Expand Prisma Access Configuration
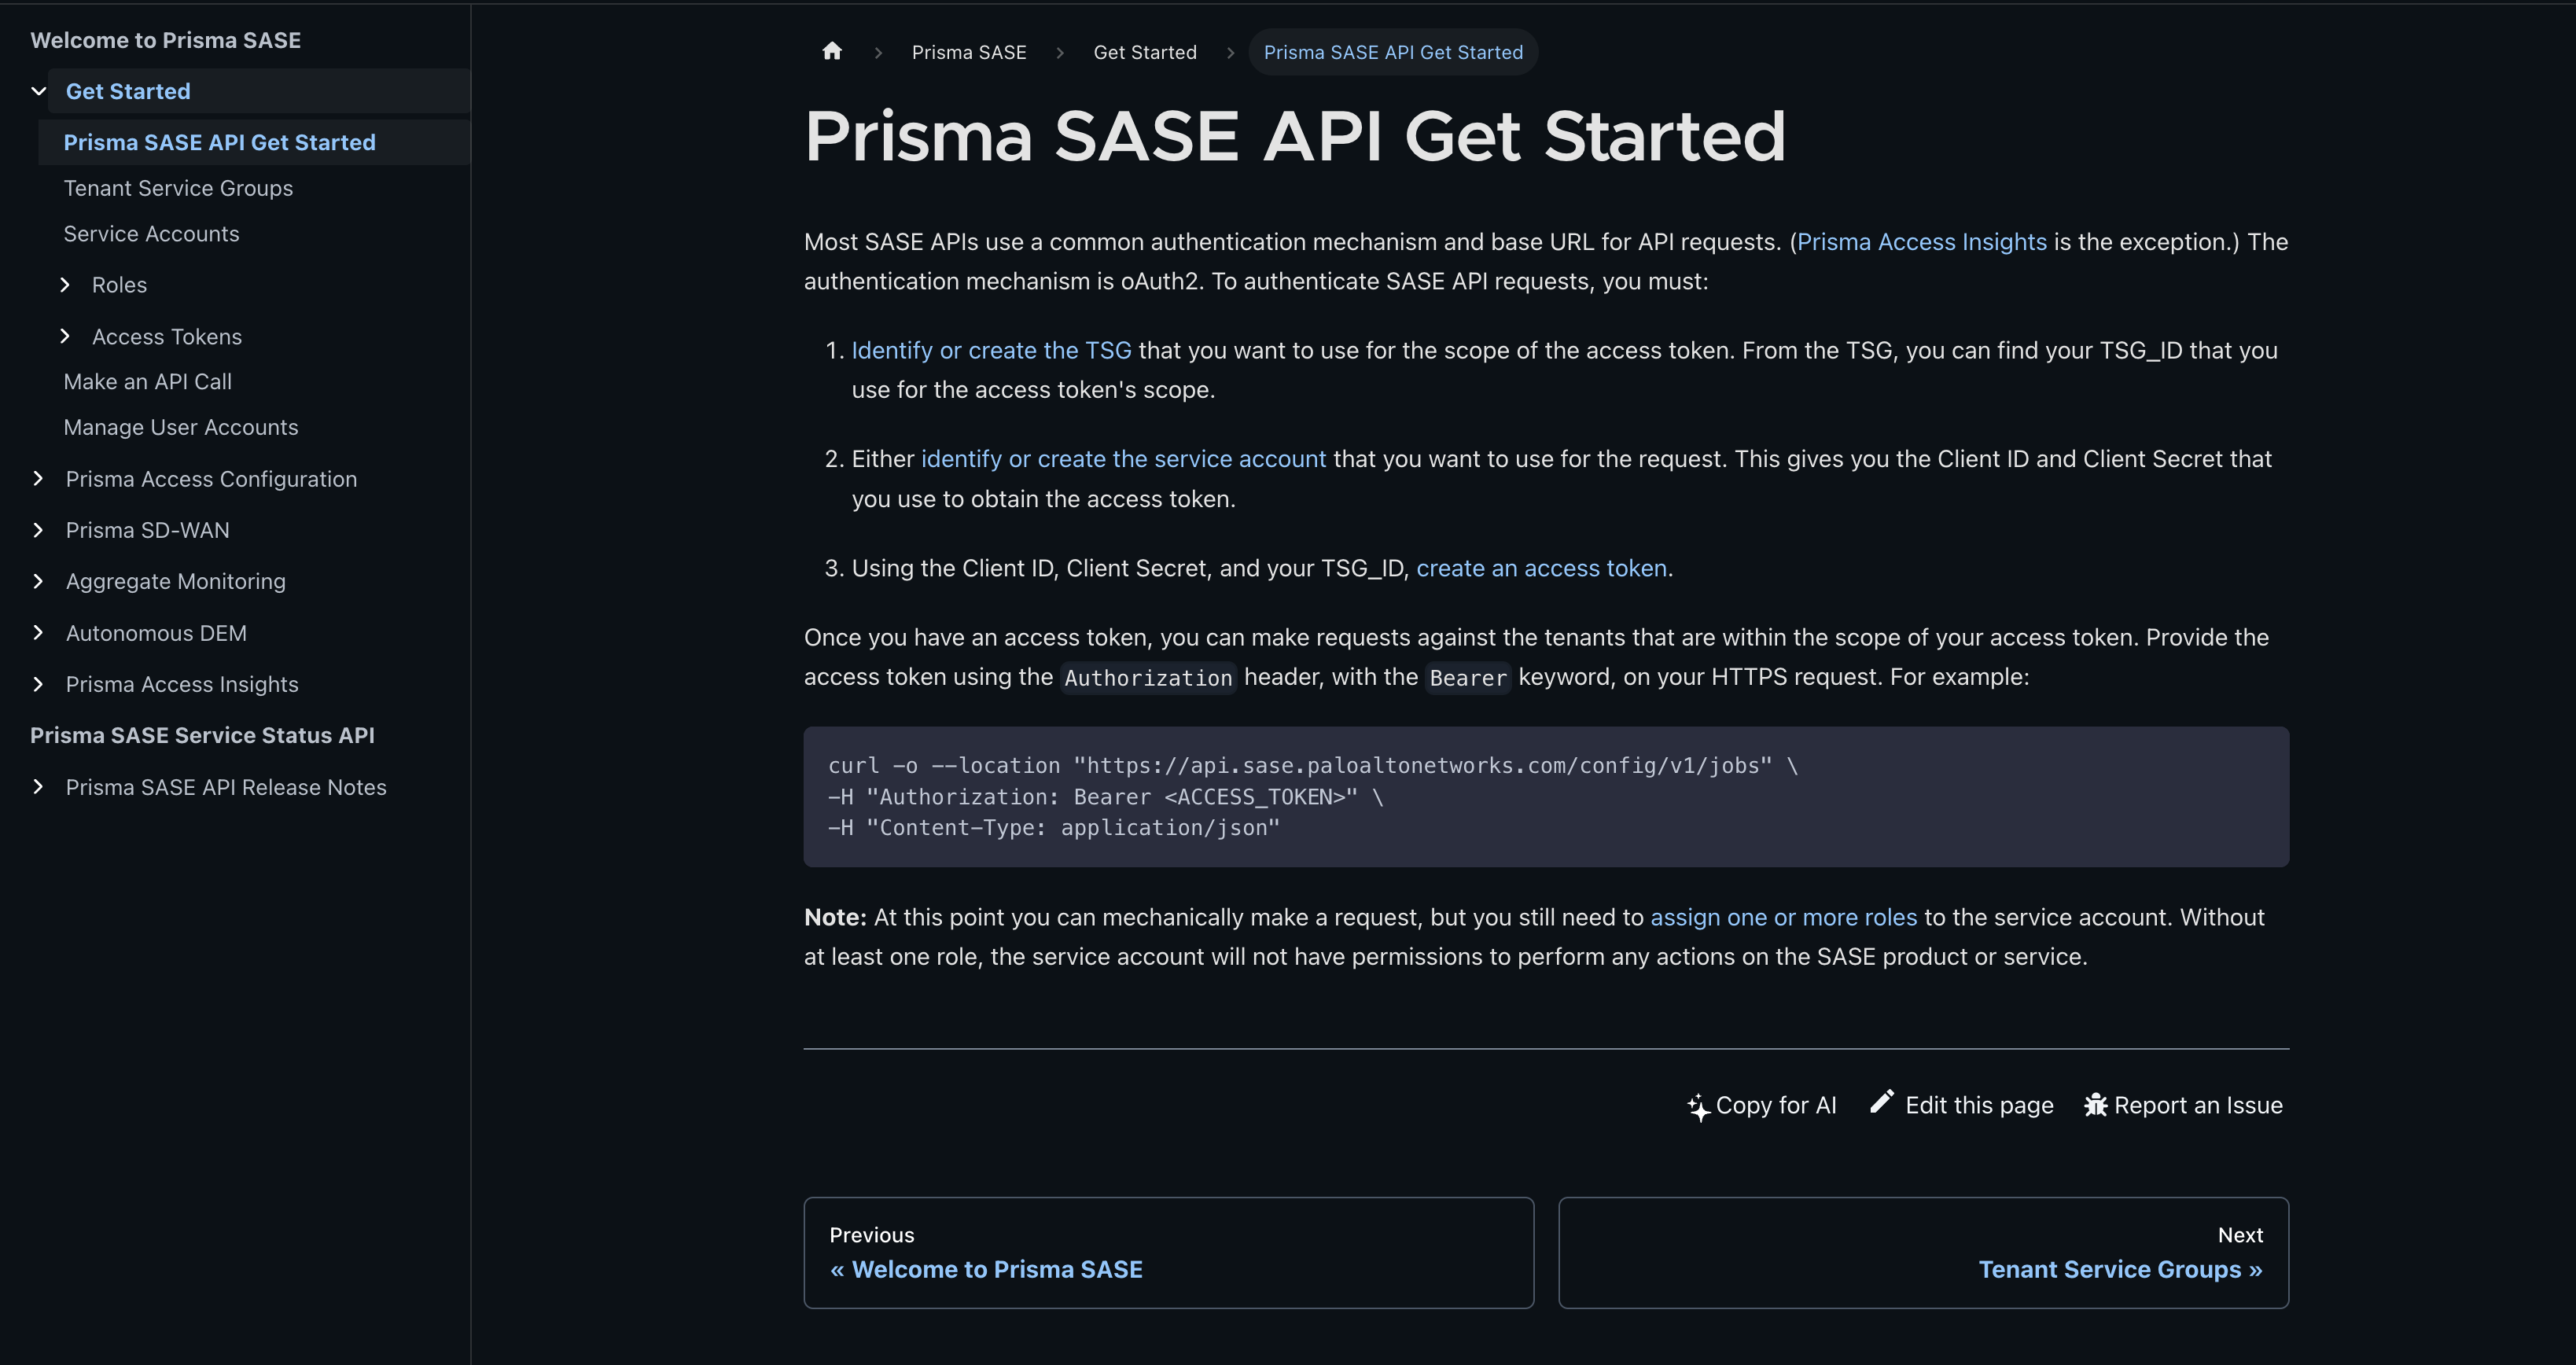Image resolution: width=2576 pixels, height=1365 pixels. [x=39, y=479]
